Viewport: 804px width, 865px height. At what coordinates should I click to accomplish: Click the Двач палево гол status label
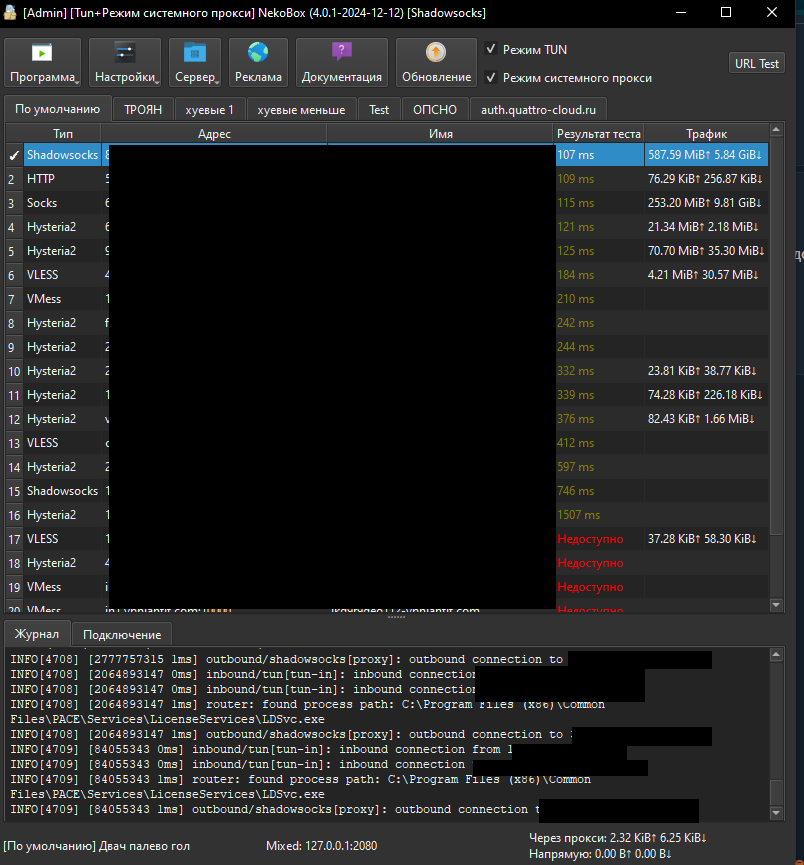97,846
